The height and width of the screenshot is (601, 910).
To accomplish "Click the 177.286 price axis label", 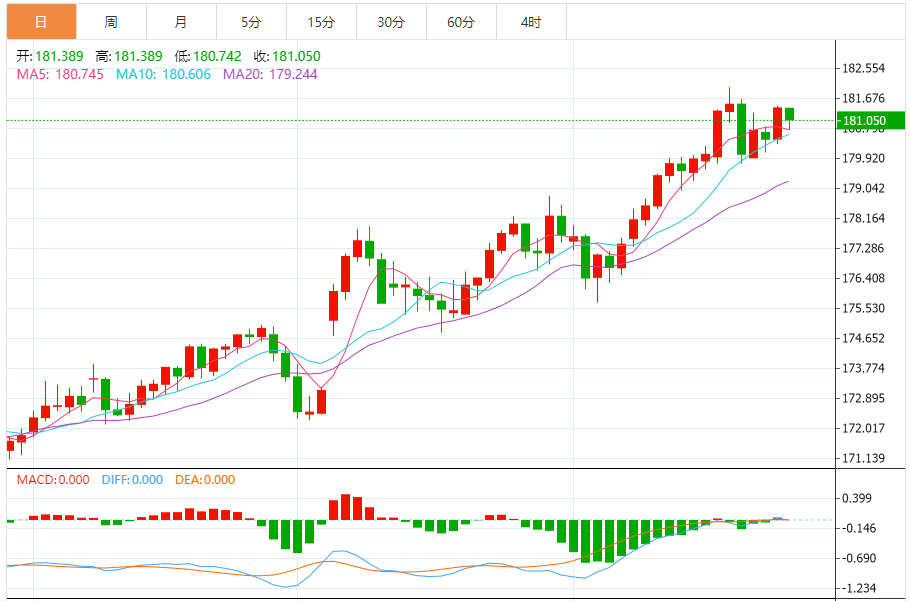I will tap(864, 248).
